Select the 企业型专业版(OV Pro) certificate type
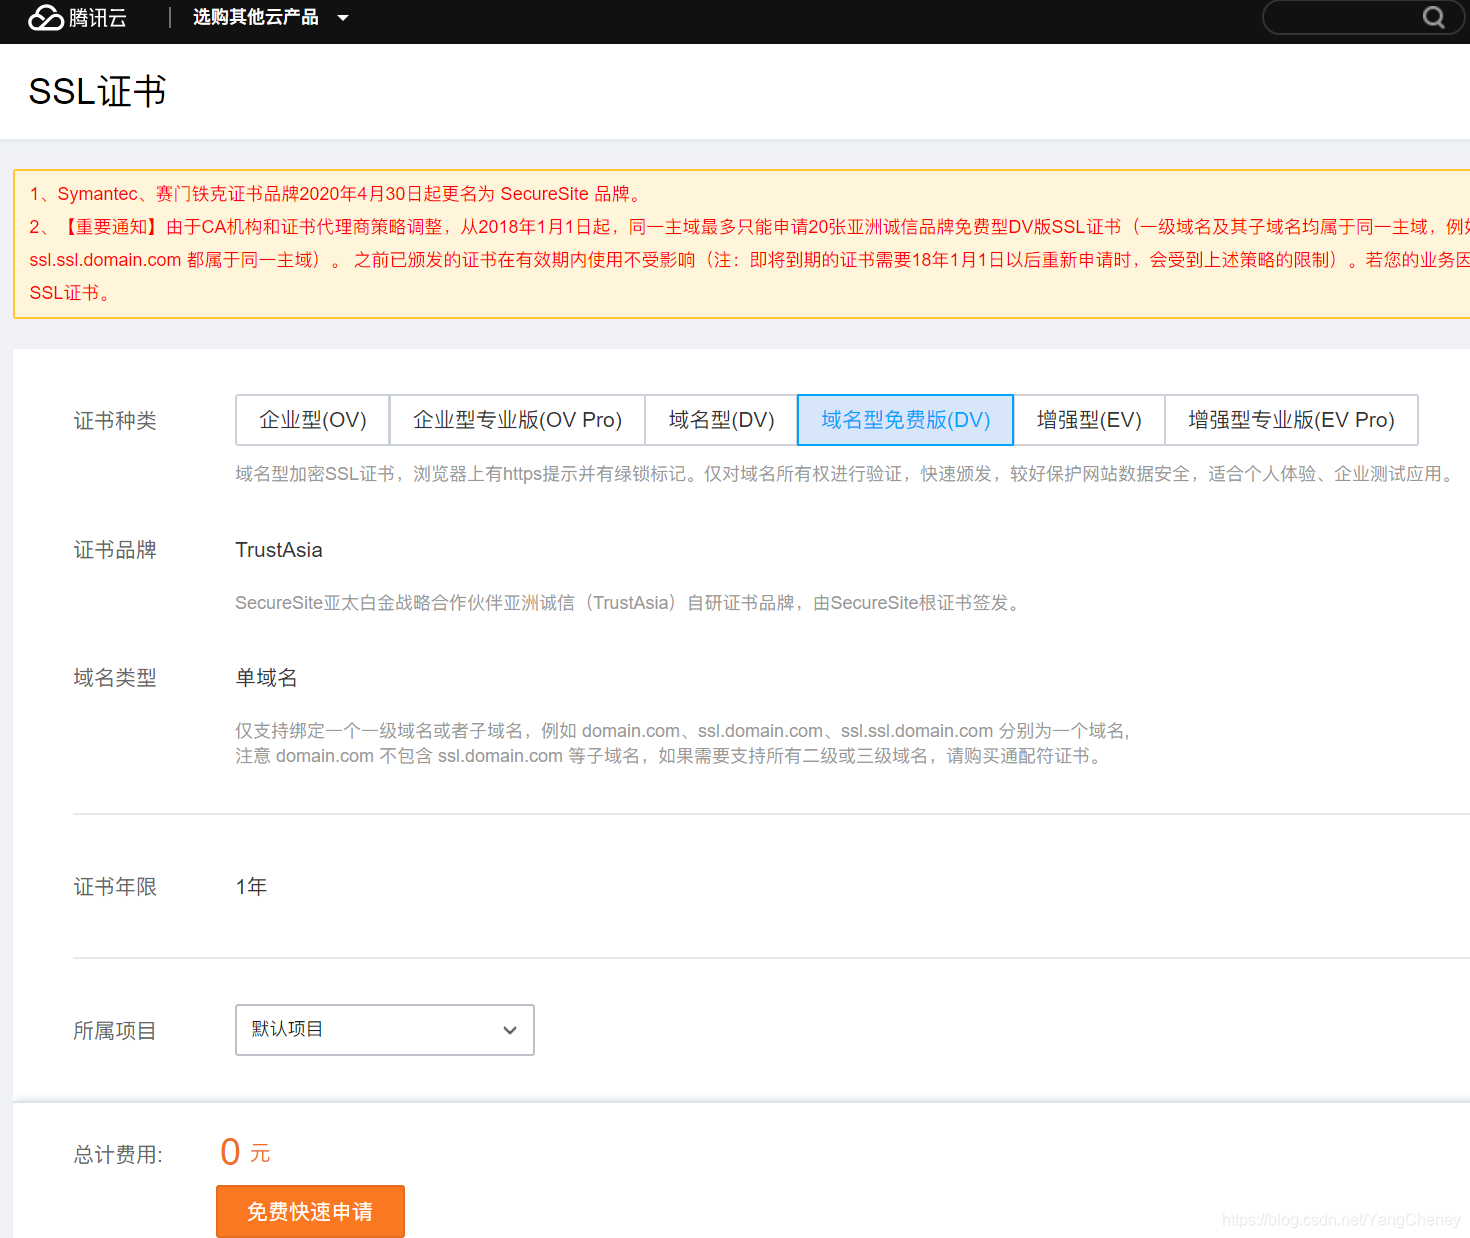Screen dimensions: 1470x1238 coord(517,420)
